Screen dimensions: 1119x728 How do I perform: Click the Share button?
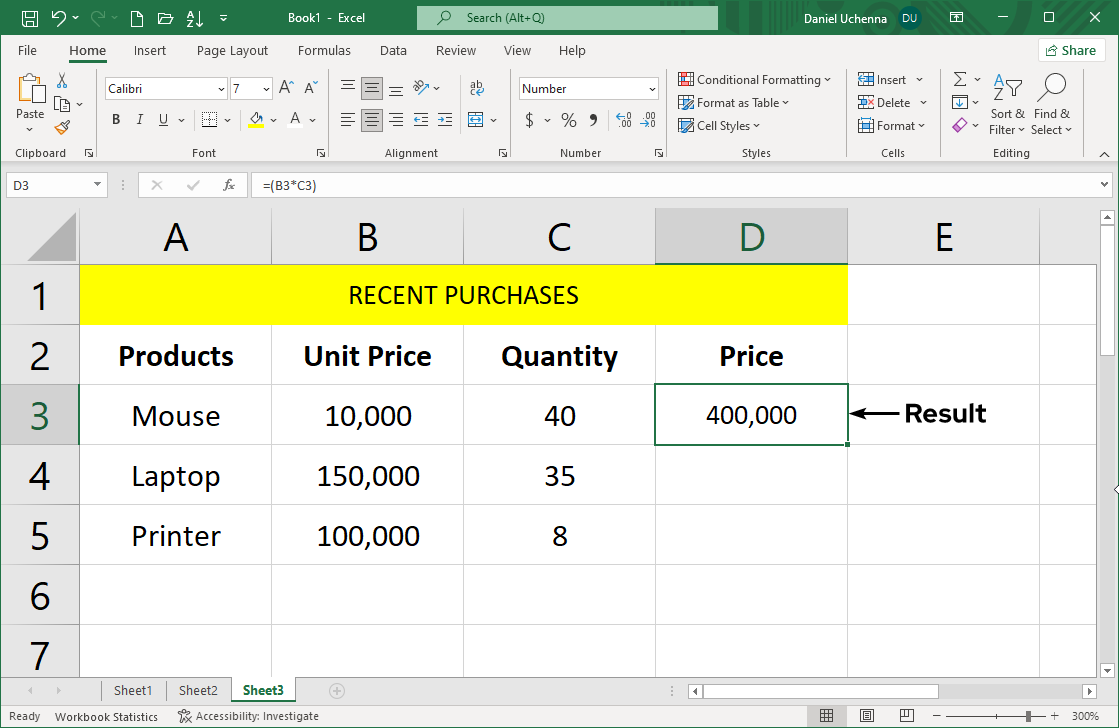1071,49
